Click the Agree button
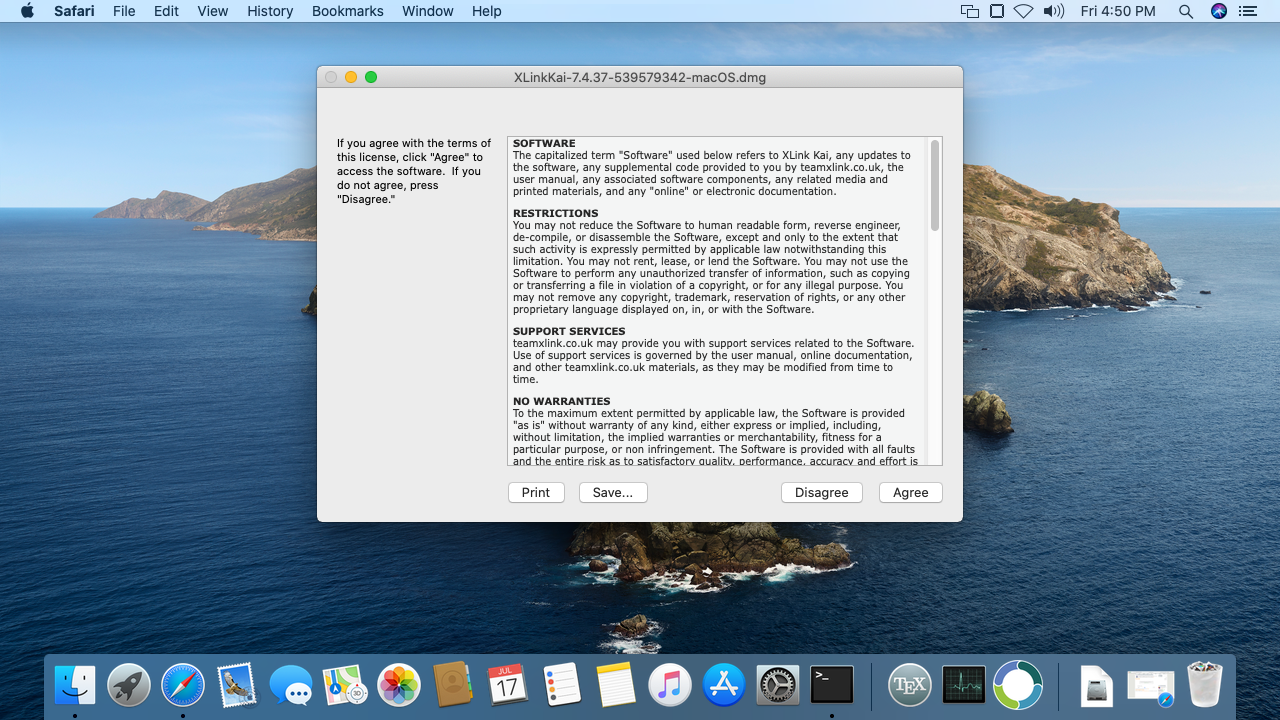Image resolution: width=1280 pixels, height=720 pixels. [x=910, y=492]
